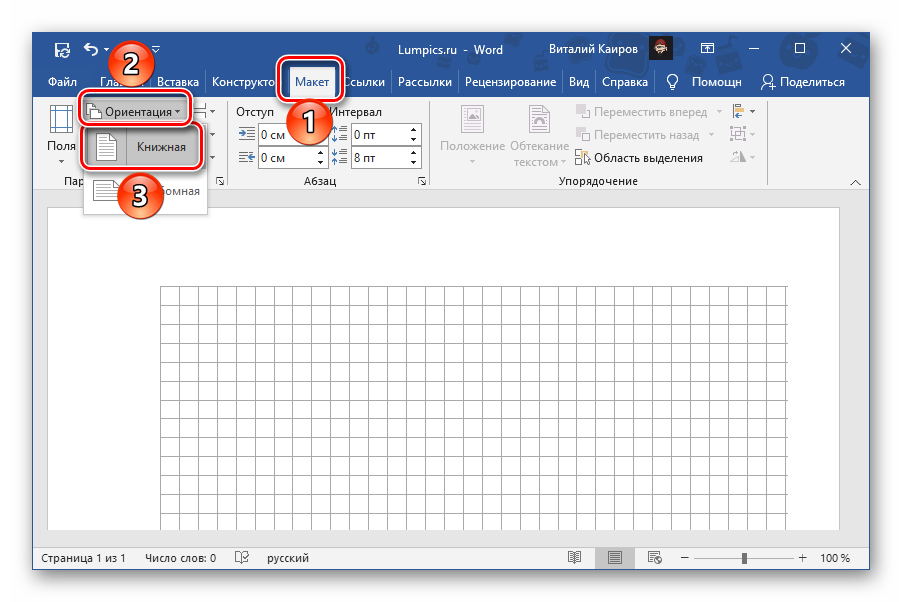Image resolution: width=902 pixels, height=602 pixels.
Task: Open the Абзац dialog launcher
Action: (x=422, y=181)
